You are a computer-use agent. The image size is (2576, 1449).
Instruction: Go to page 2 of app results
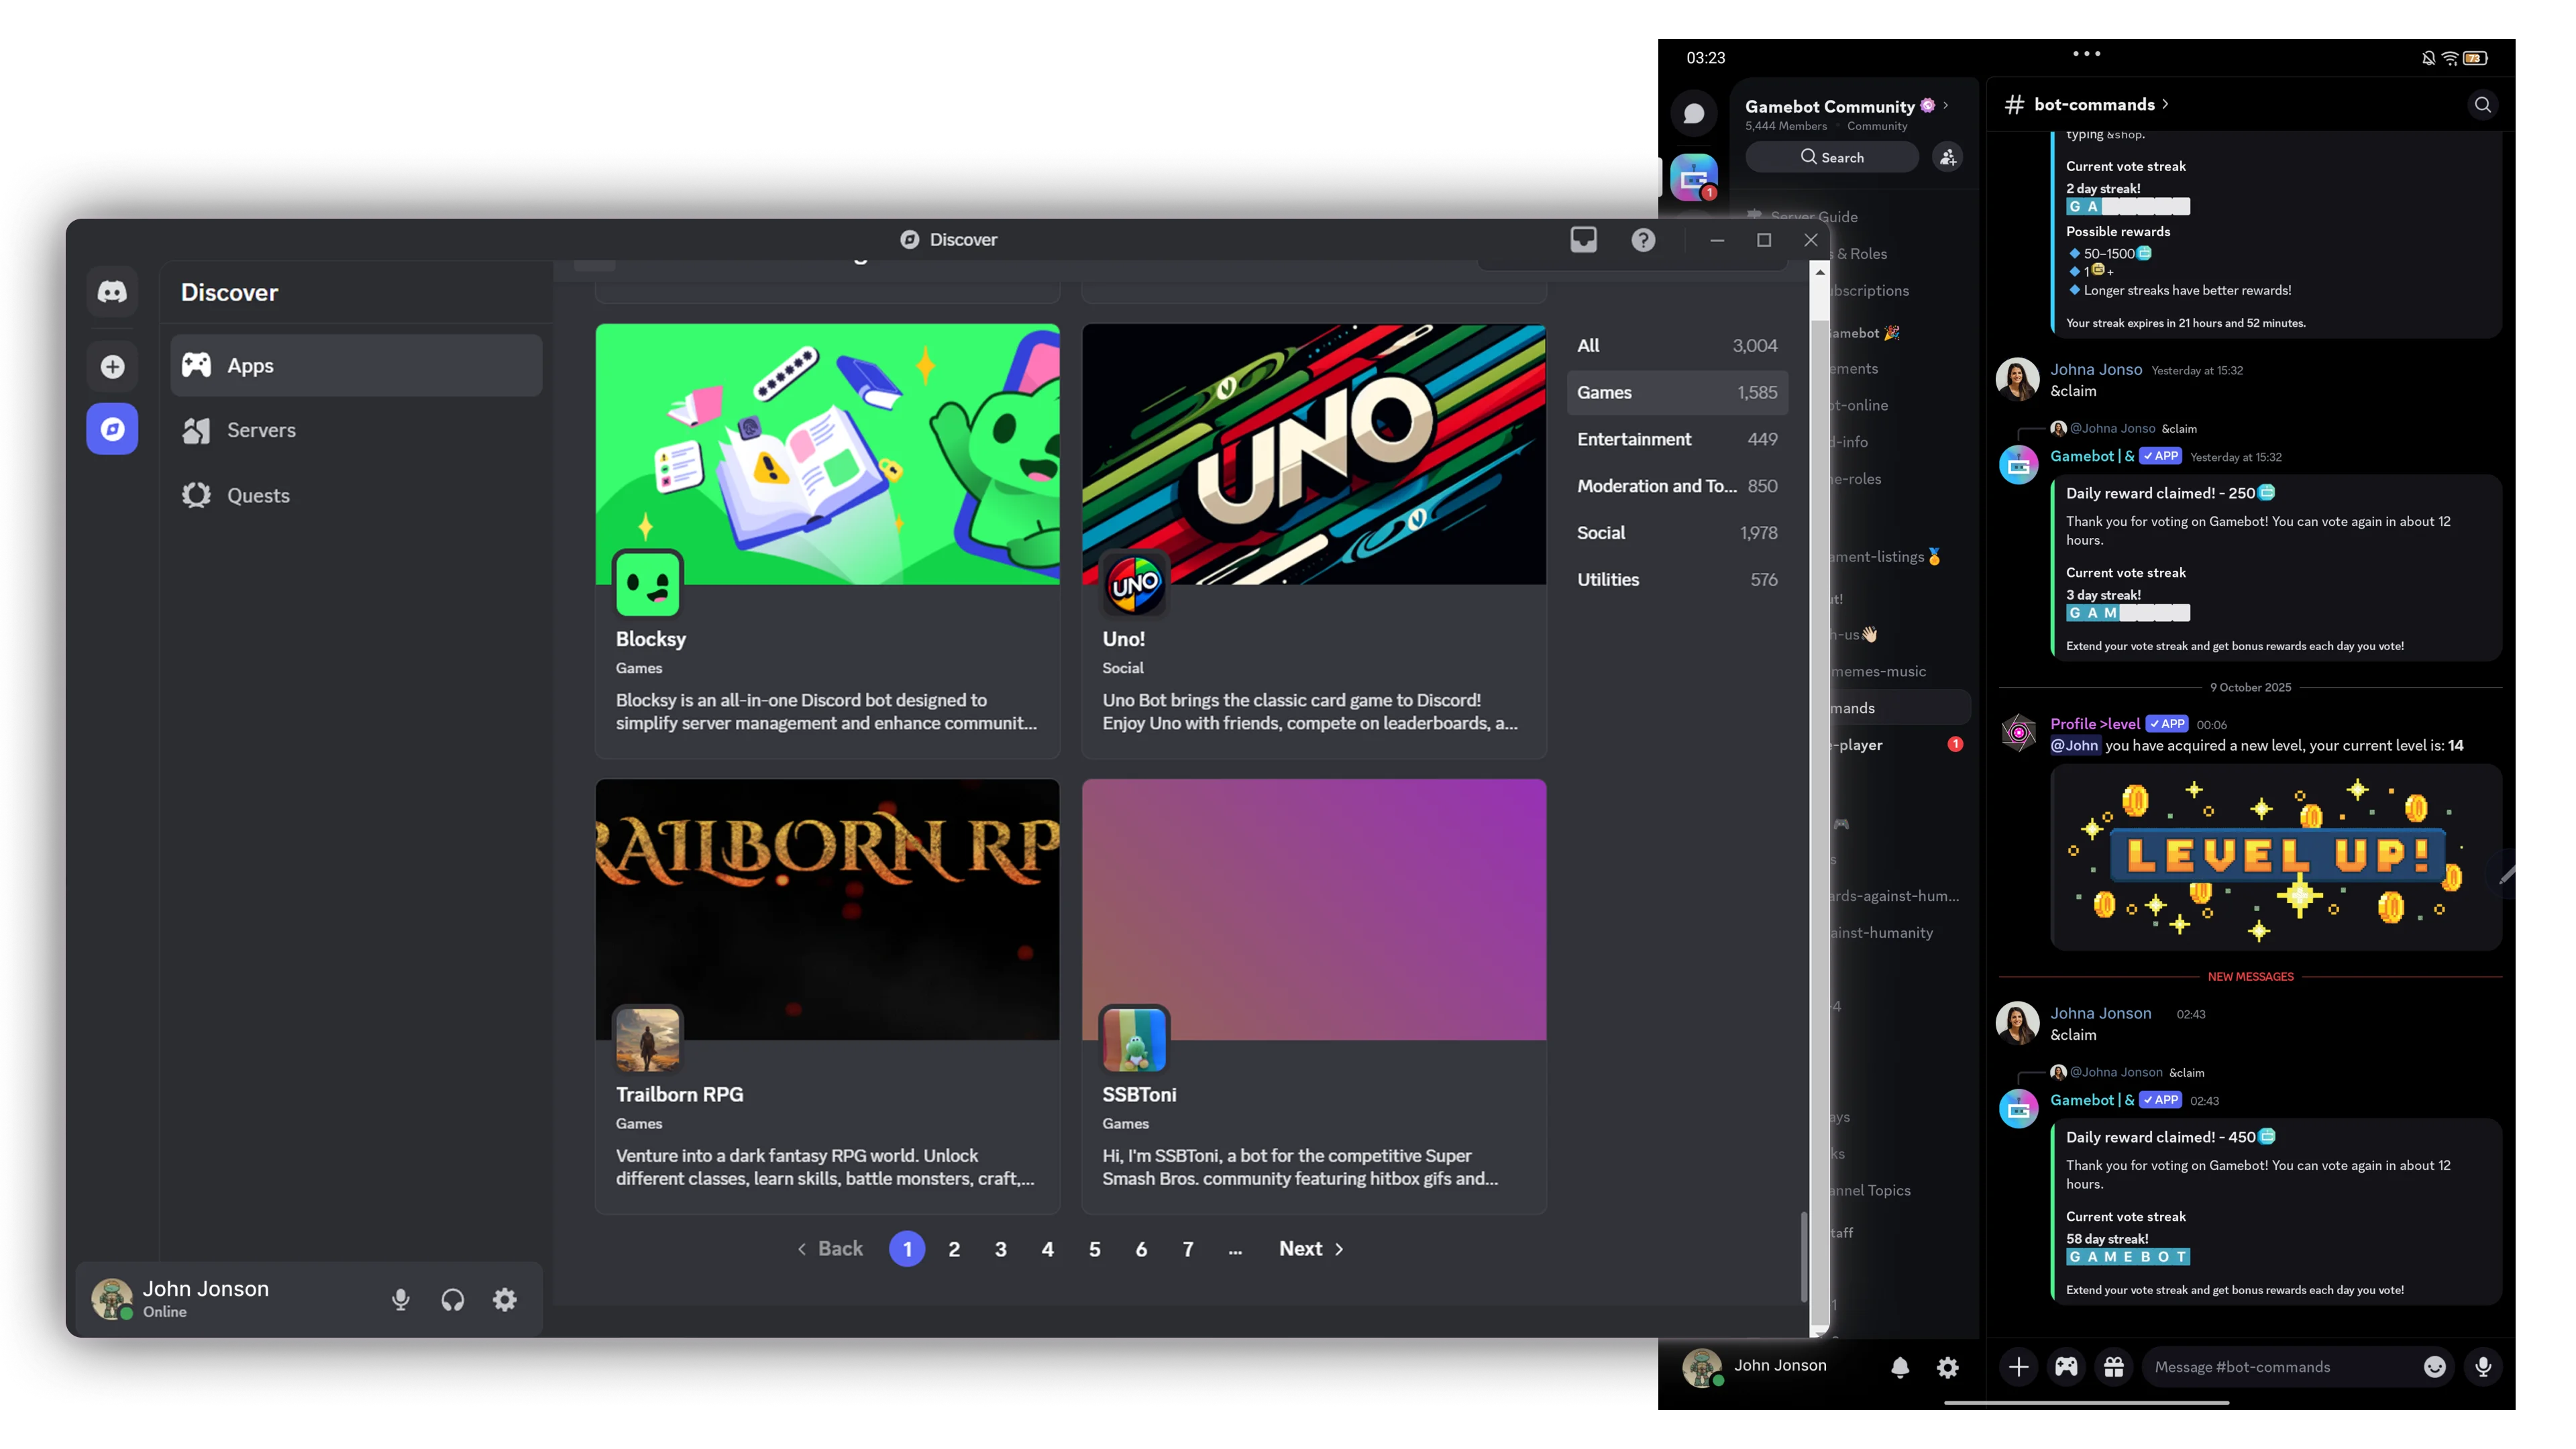tap(954, 1248)
